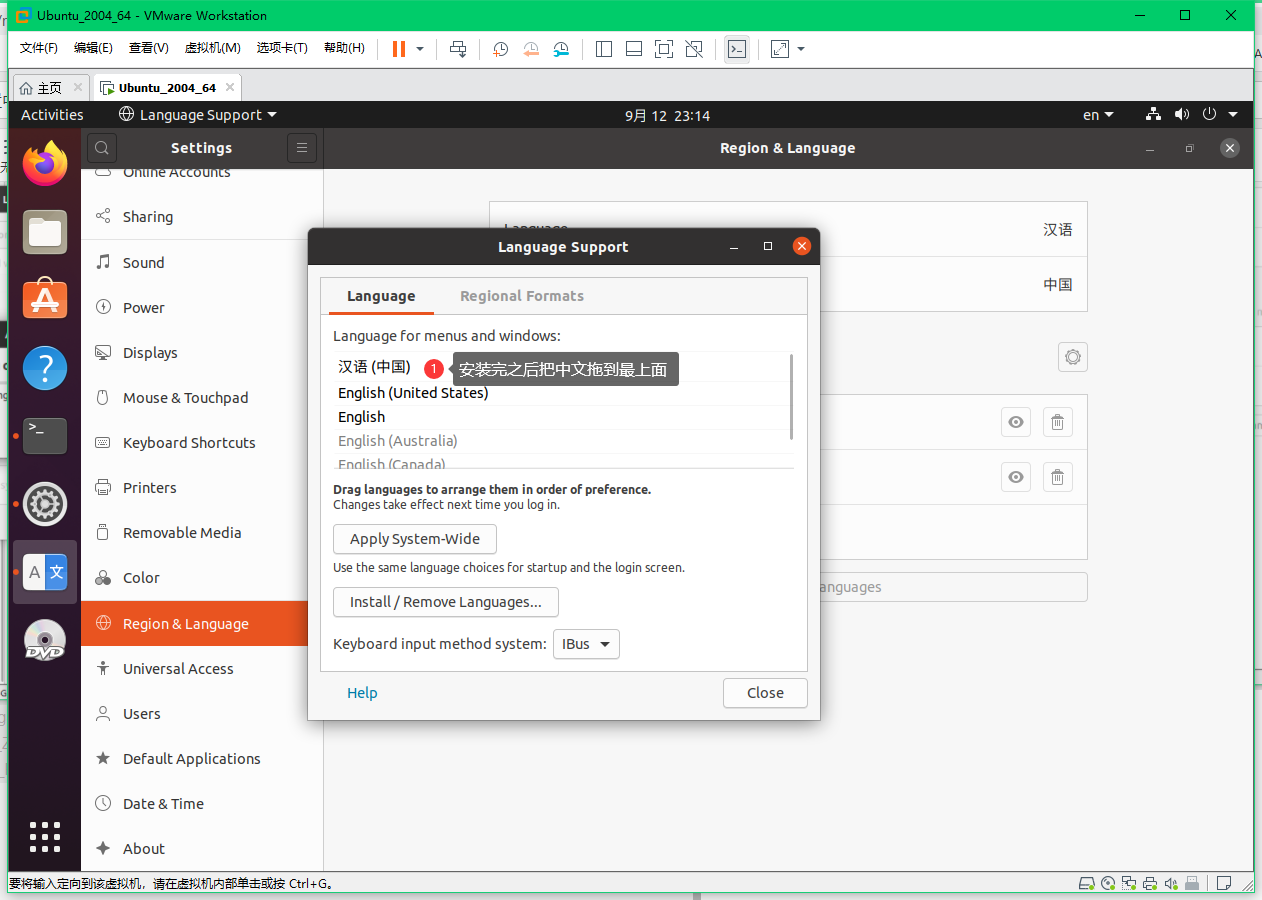Select 汉语 (中国) in language list

pos(374,367)
